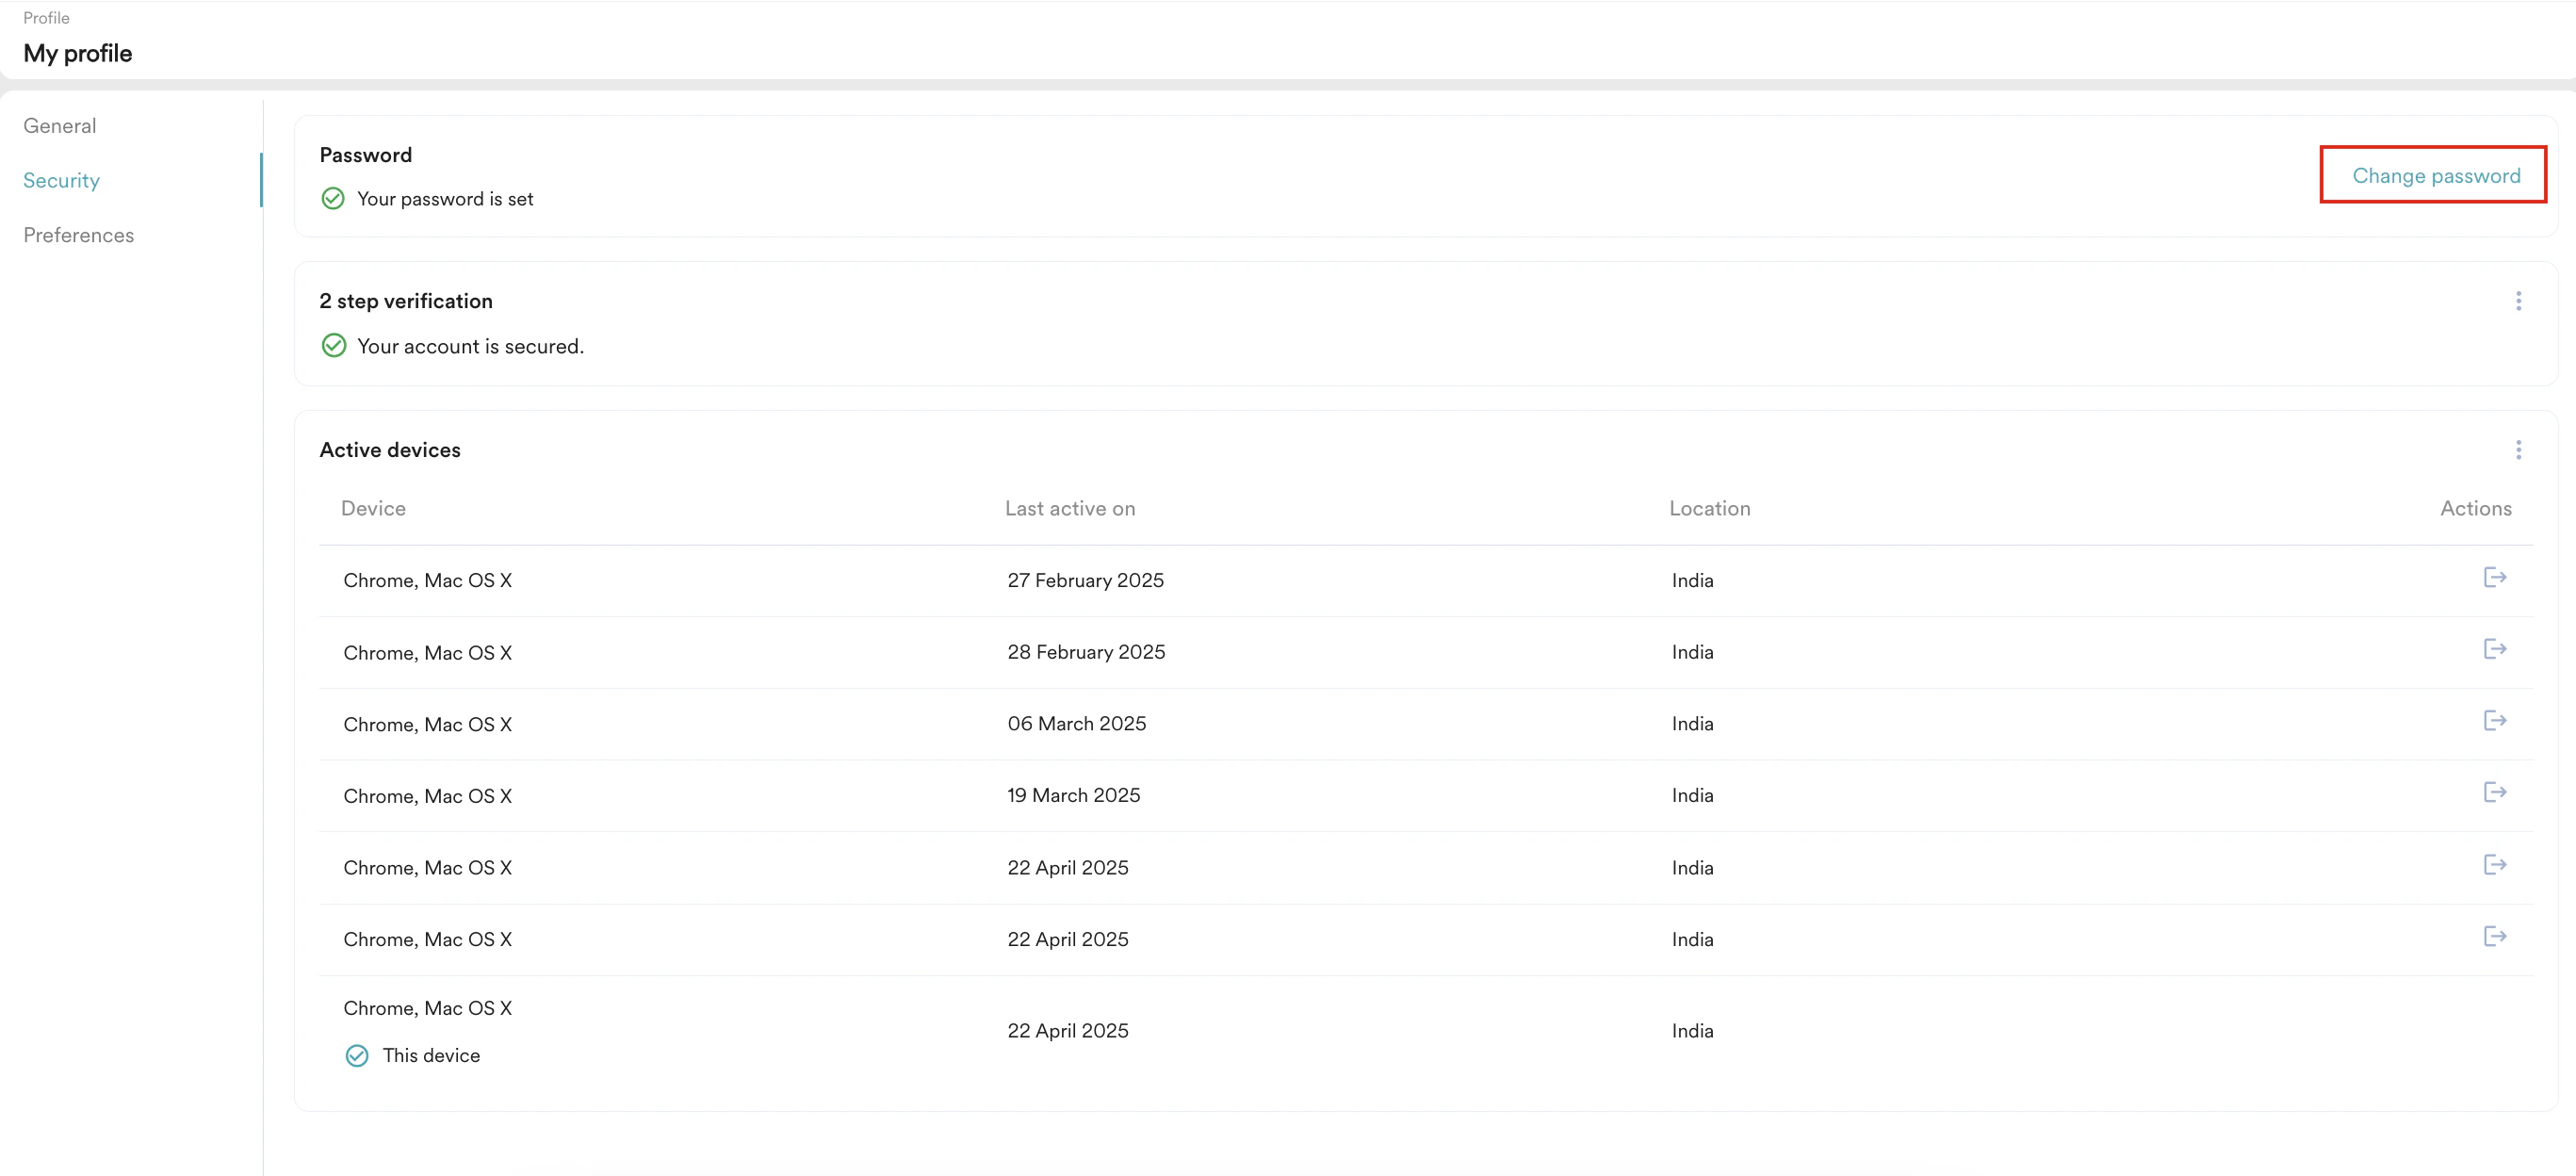2576x1176 pixels.
Task: Click the 'Profile' breadcrumb label
Action: (x=46, y=17)
